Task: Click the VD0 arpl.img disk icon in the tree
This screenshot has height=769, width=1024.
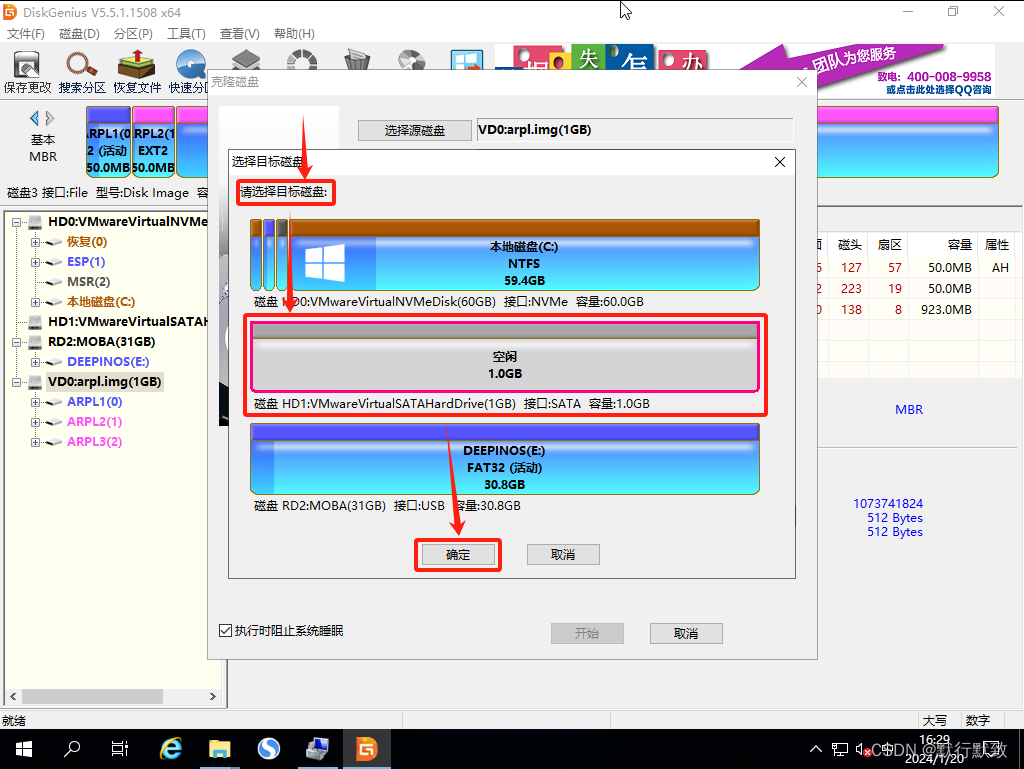Action: (x=35, y=382)
